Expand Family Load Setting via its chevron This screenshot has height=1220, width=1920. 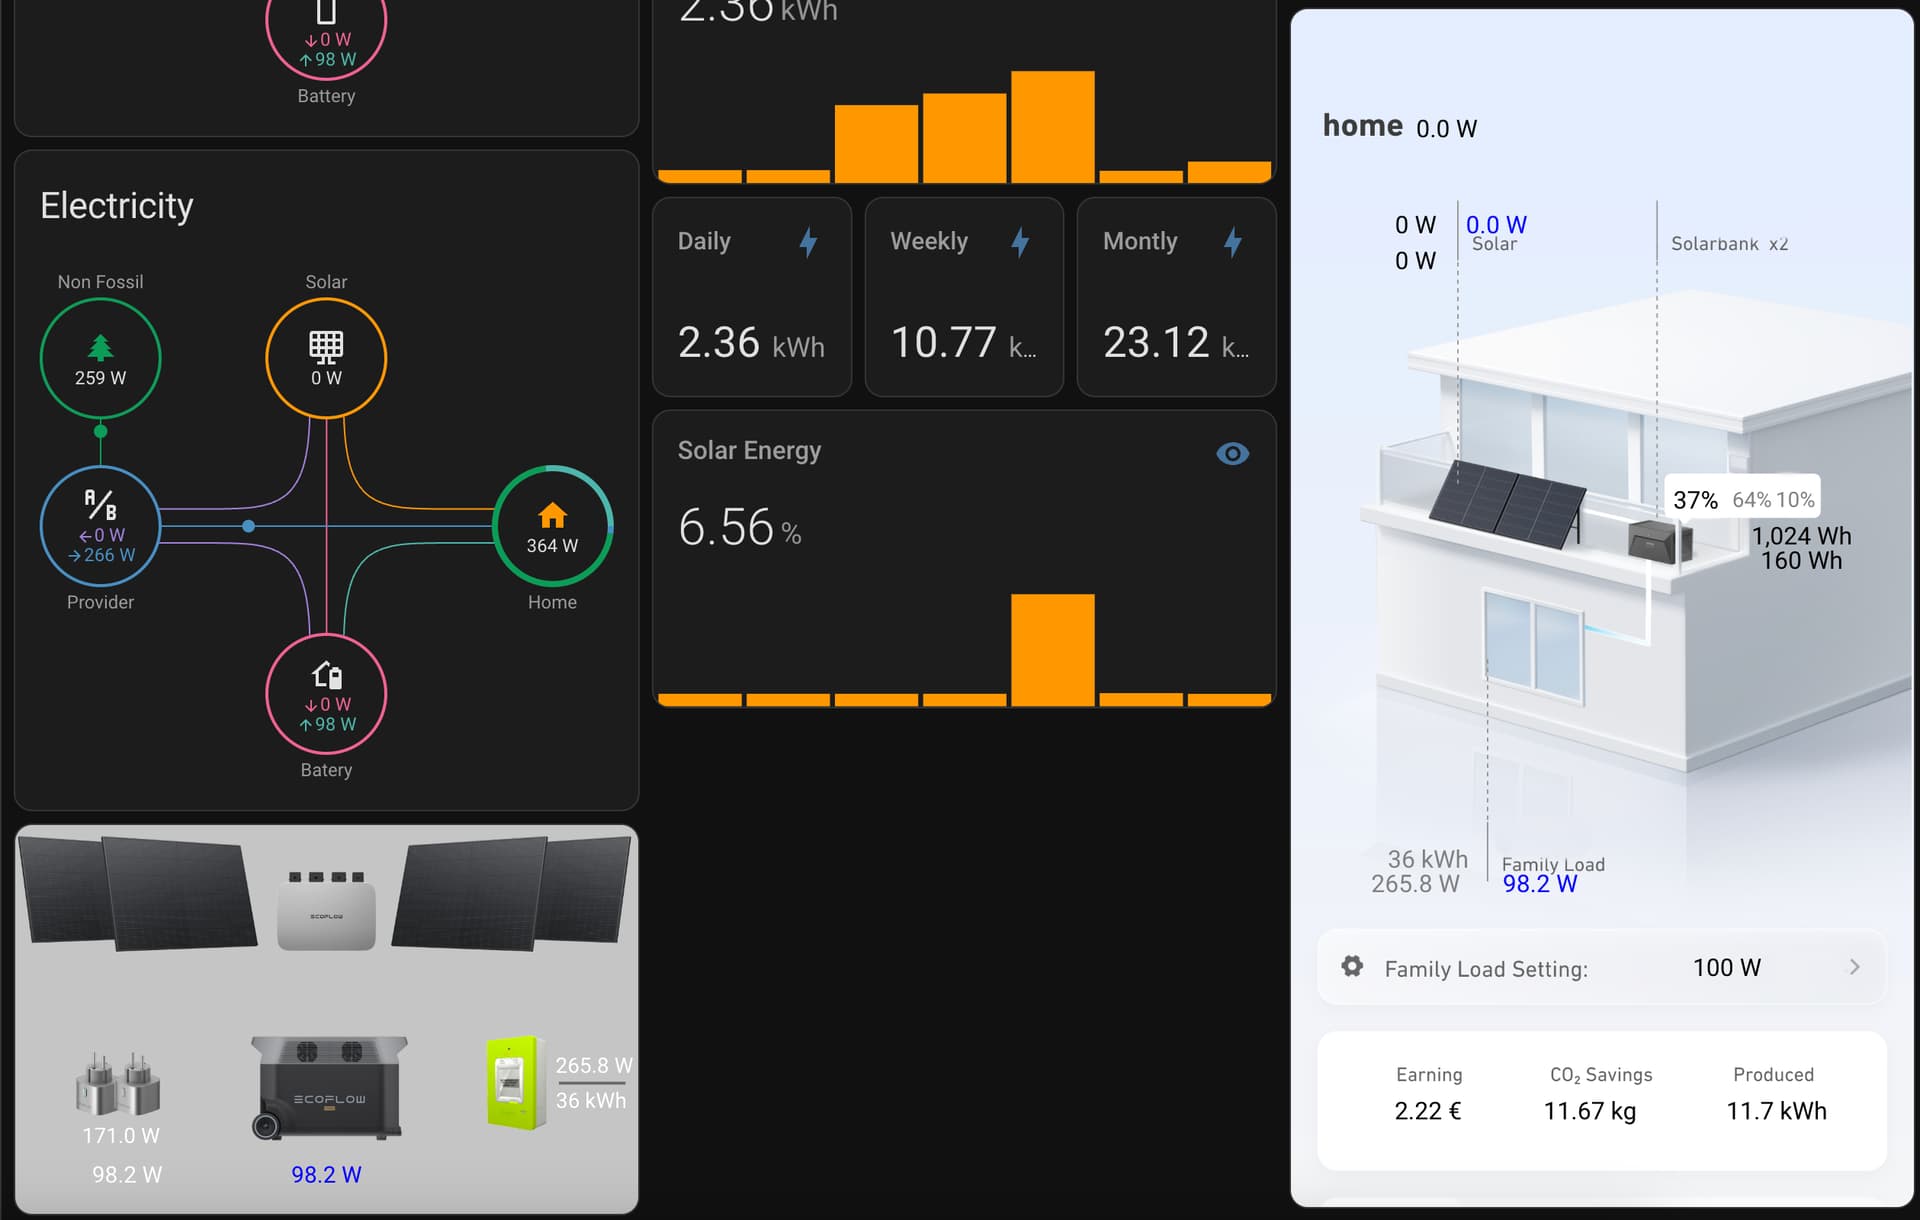point(1853,967)
